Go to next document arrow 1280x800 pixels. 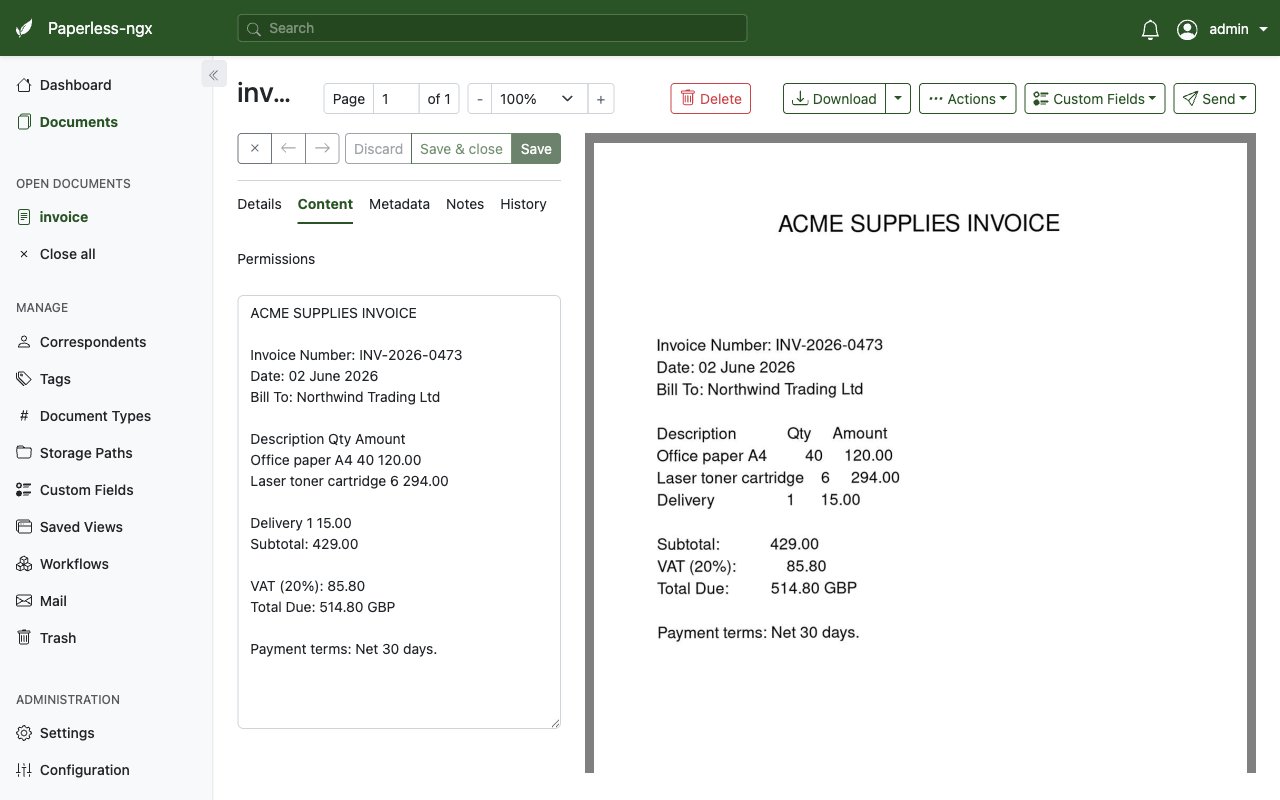click(x=322, y=149)
